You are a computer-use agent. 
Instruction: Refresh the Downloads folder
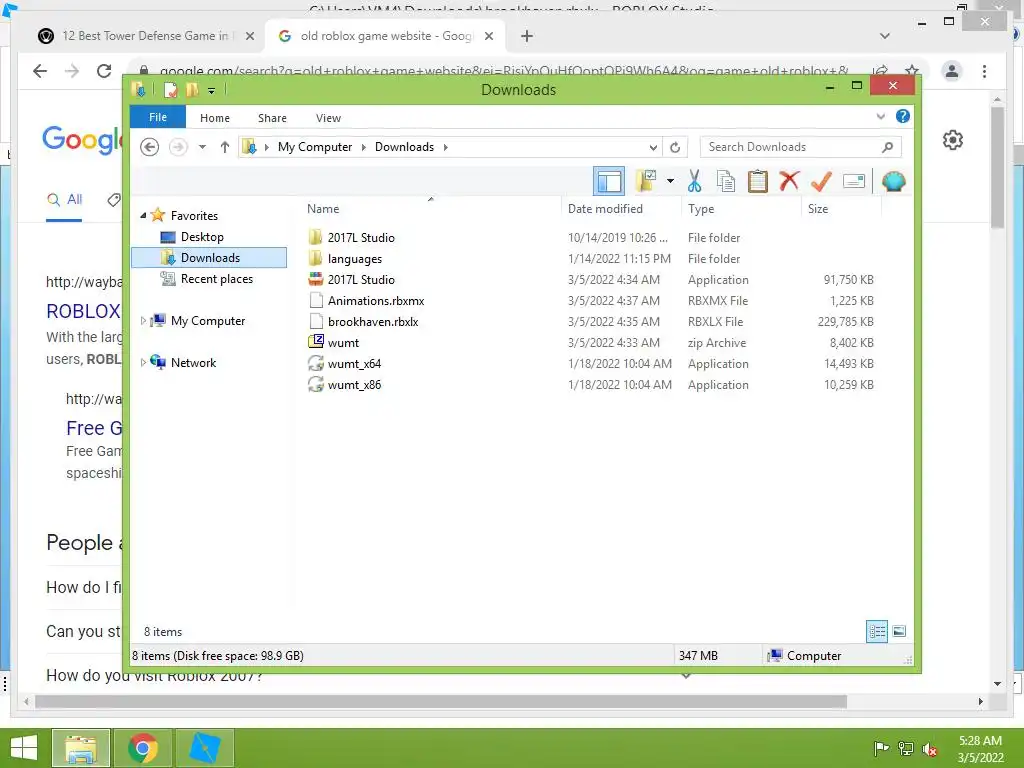(675, 147)
